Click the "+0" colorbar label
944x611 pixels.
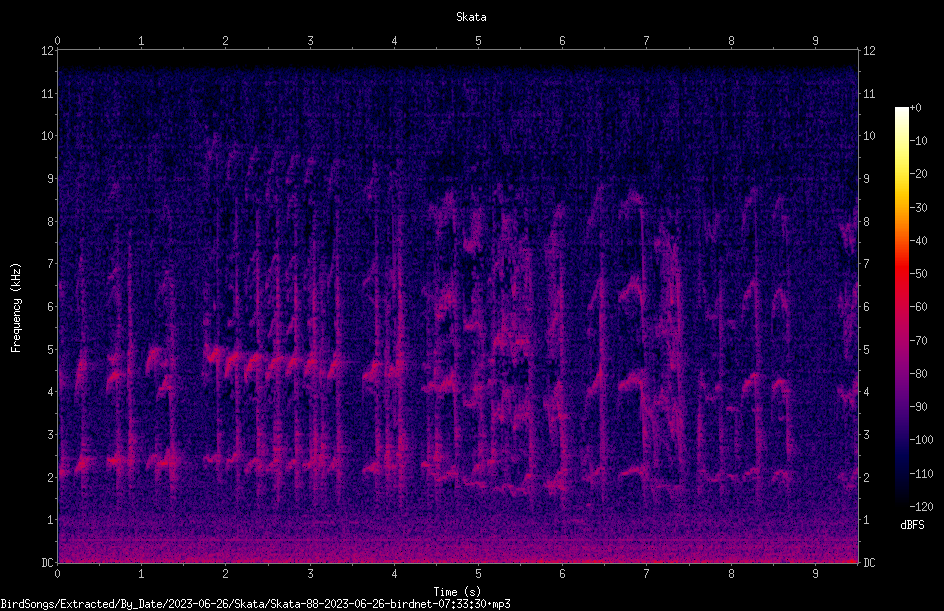coord(915,108)
